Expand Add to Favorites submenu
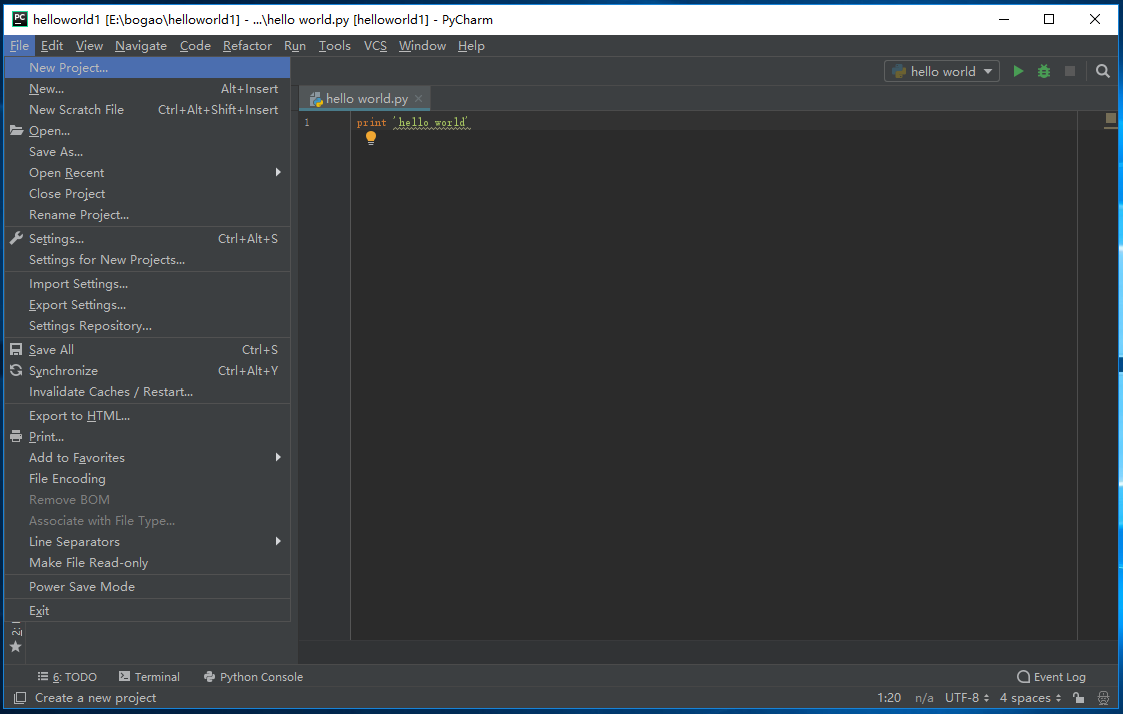 click(148, 458)
